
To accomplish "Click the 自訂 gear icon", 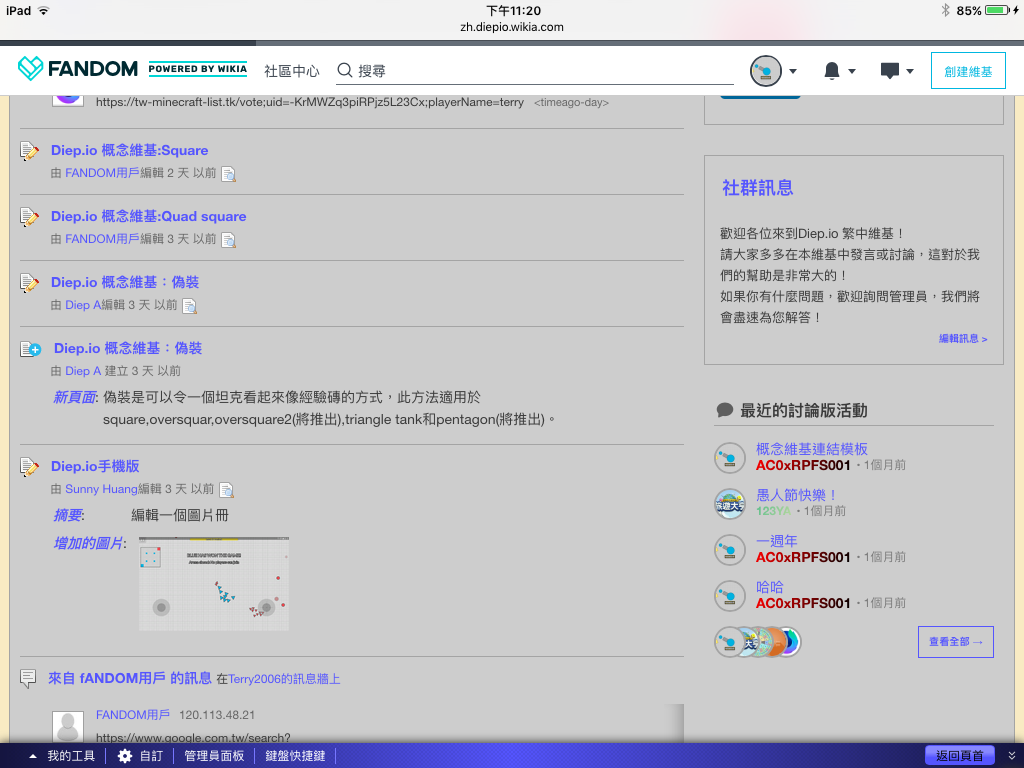I will click(125, 756).
